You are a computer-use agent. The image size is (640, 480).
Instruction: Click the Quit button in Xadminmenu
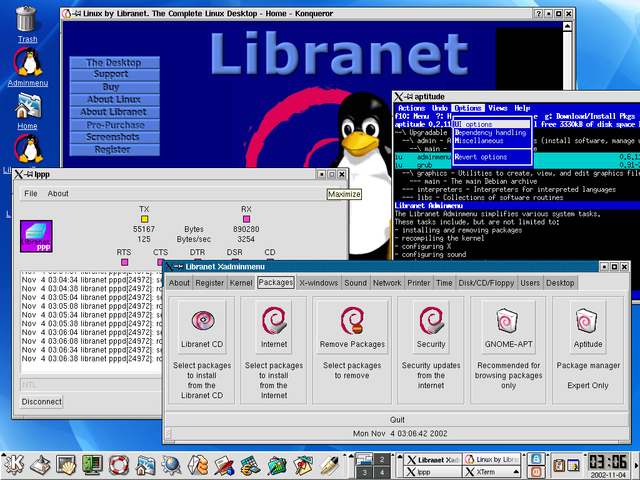(x=397, y=420)
